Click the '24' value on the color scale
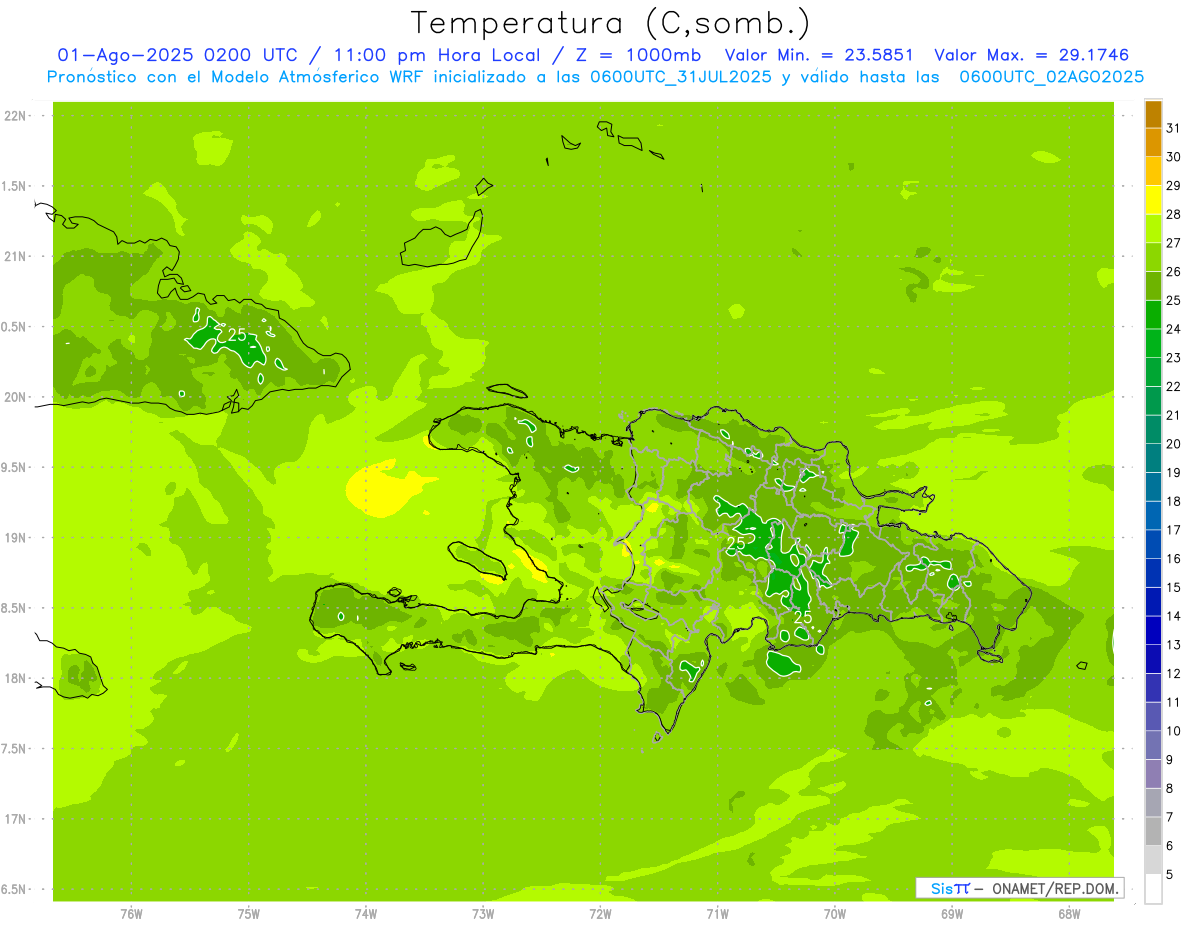Screen dimensions: 1200x927 (x=1173, y=329)
